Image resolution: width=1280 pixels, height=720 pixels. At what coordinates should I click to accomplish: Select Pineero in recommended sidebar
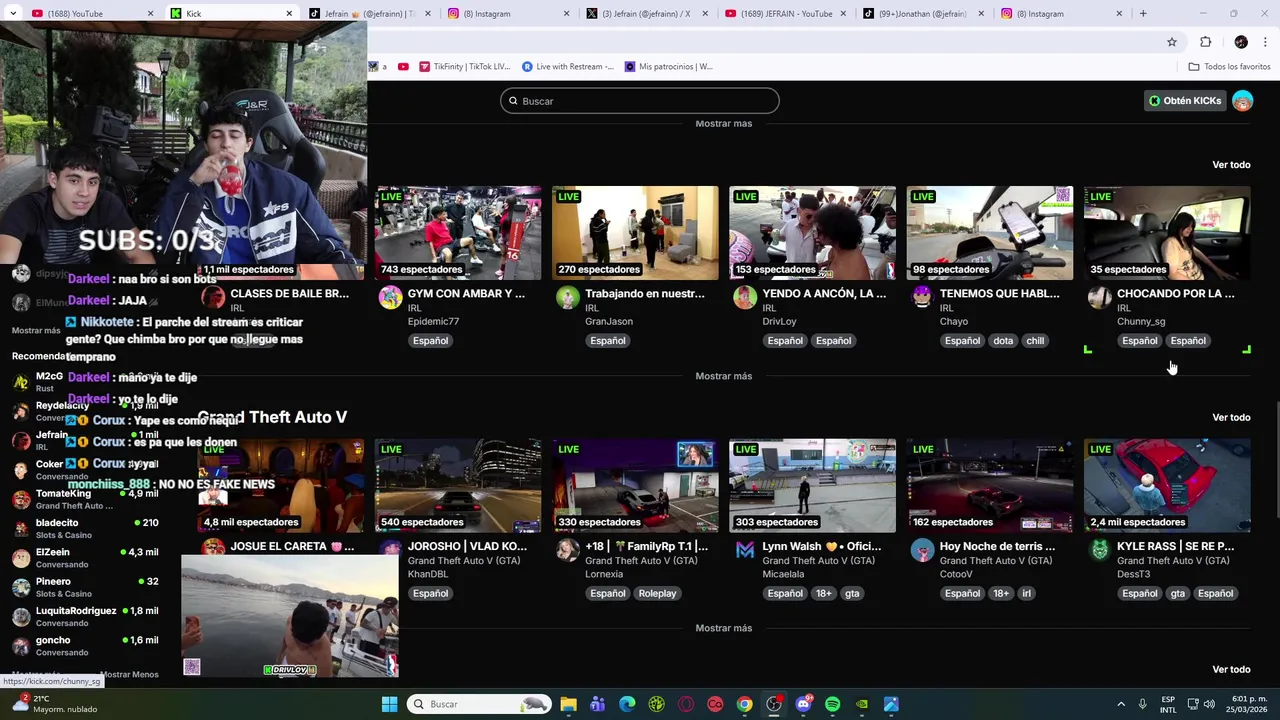pos(85,587)
